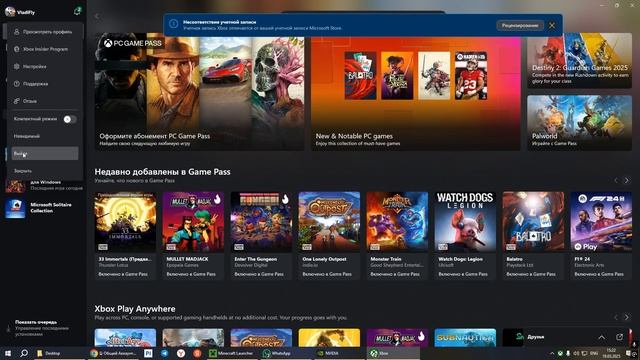Show hidden system tray icons
The image size is (640, 360).
click(x=552, y=353)
